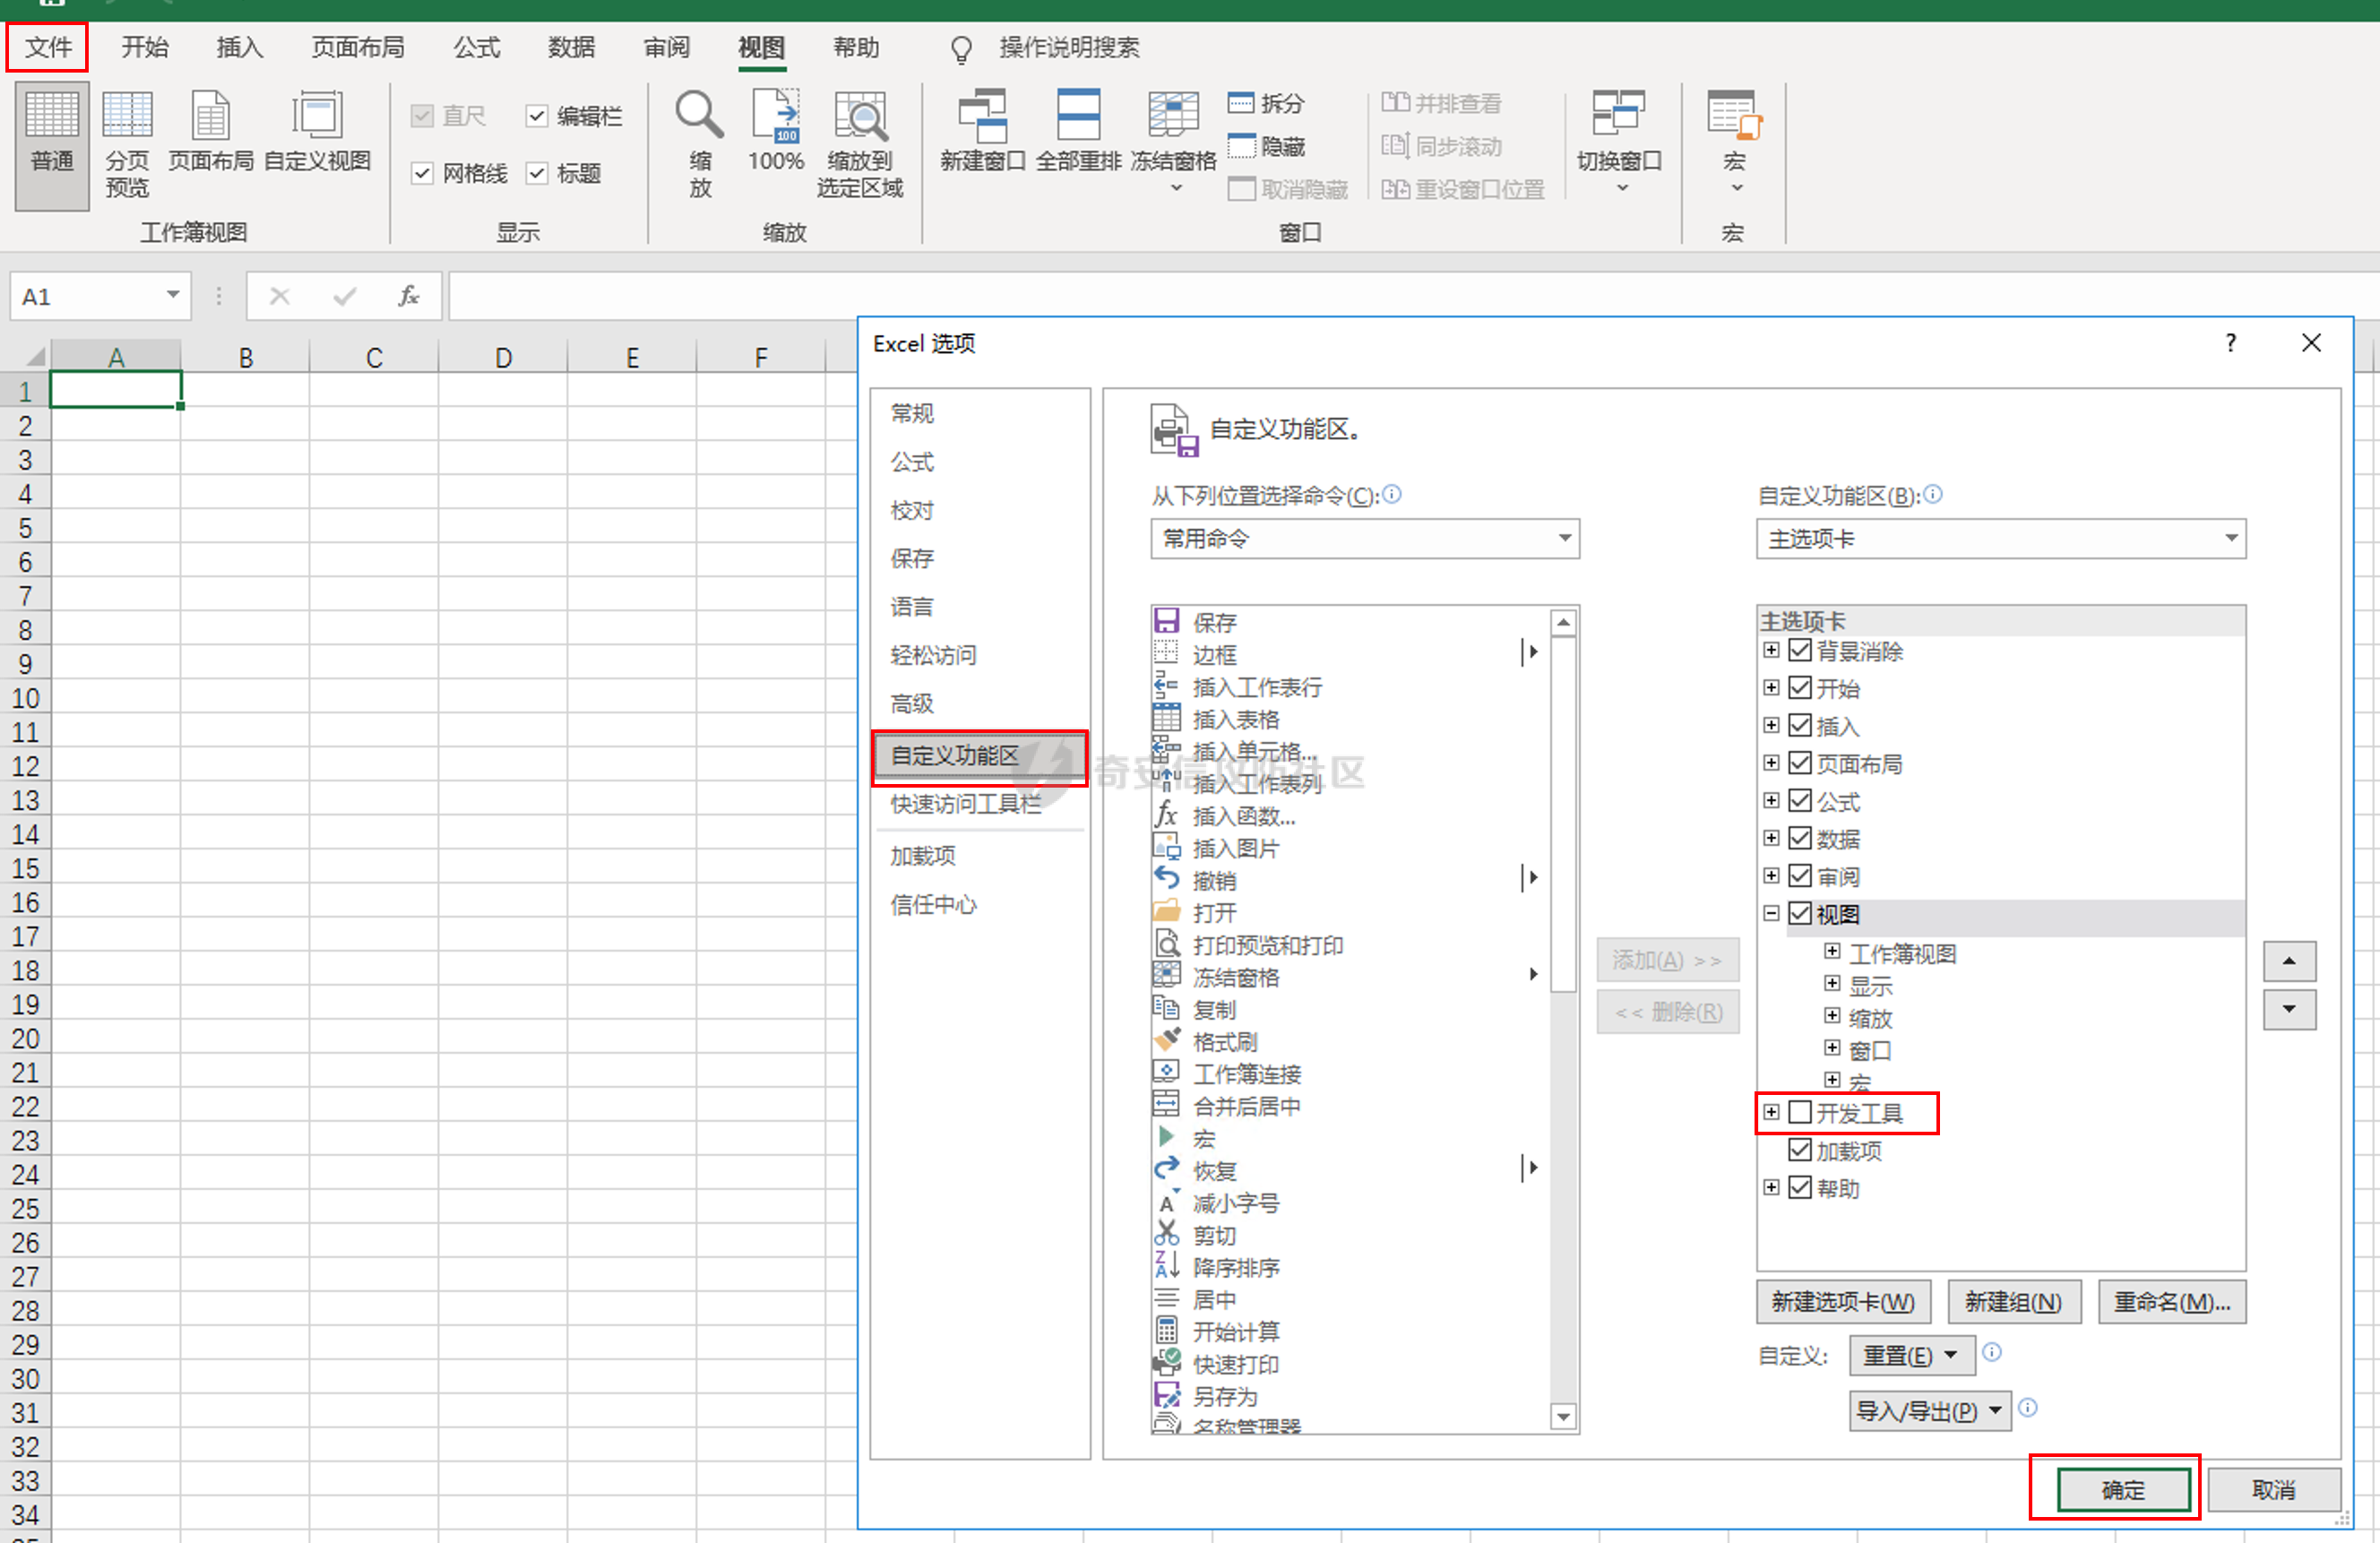This screenshot has height=1543, width=2380.
Task: Toggle the Headings (标题) checkbox in ribbon
Action: [x=537, y=173]
